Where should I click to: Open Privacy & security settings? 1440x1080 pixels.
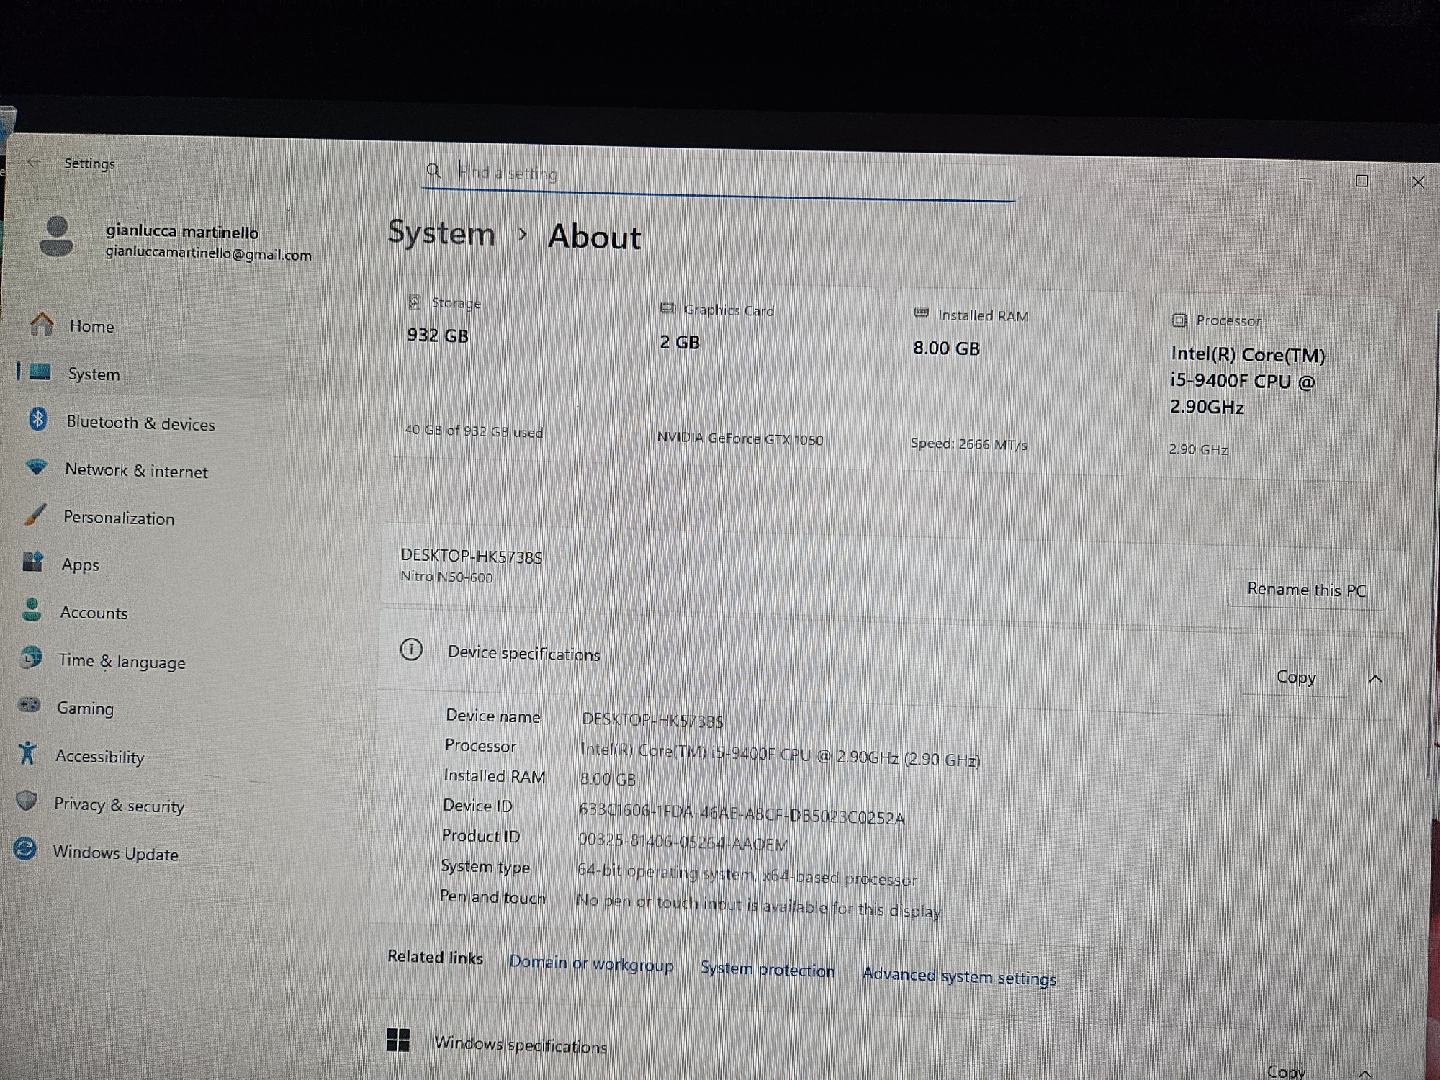pyautogui.click(x=119, y=805)
